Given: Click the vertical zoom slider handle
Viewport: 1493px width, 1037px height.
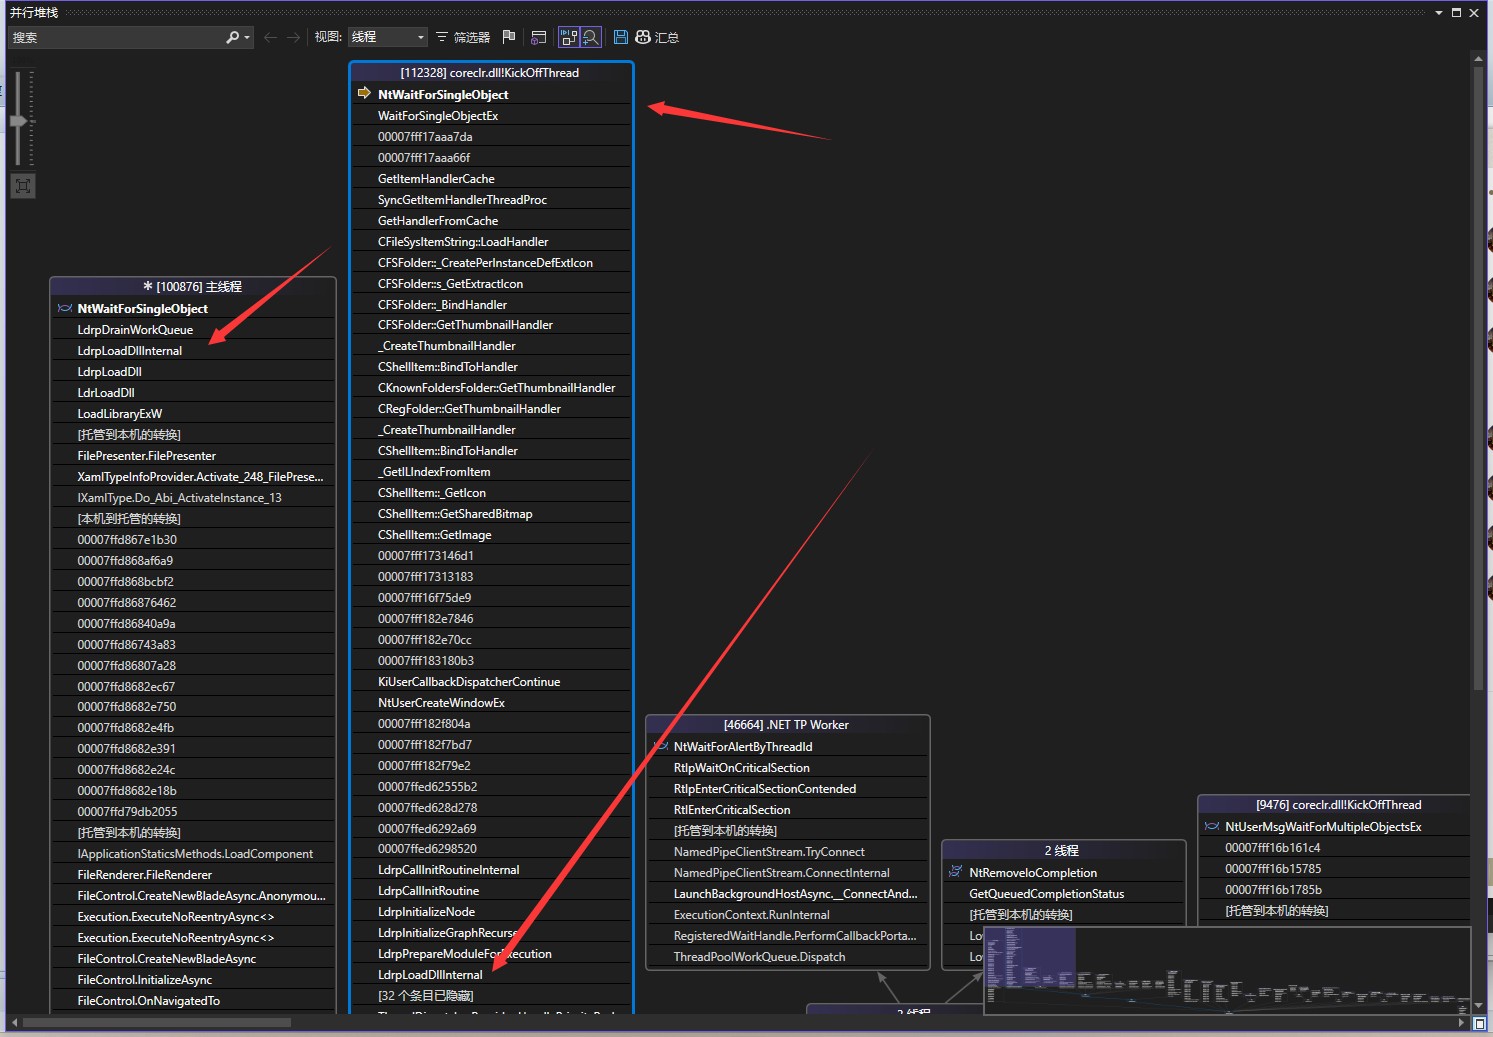Looking at the screenshot, I should click(18, 121).
